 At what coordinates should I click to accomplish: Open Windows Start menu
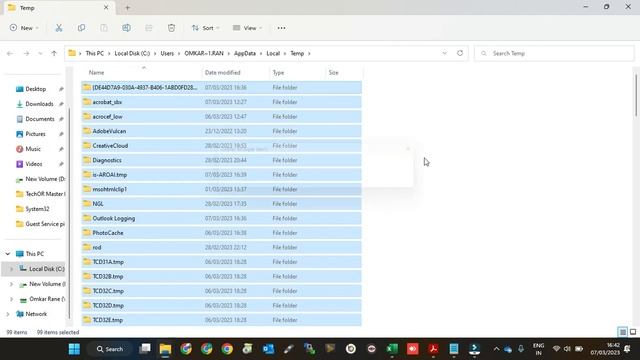tap(74, 349)
